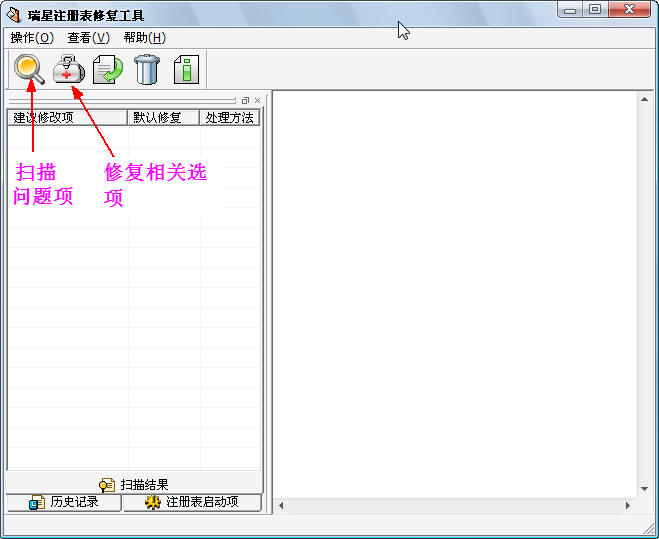Click the restore document toolbar icon
The image size is (659, 539).
point(108,70)
